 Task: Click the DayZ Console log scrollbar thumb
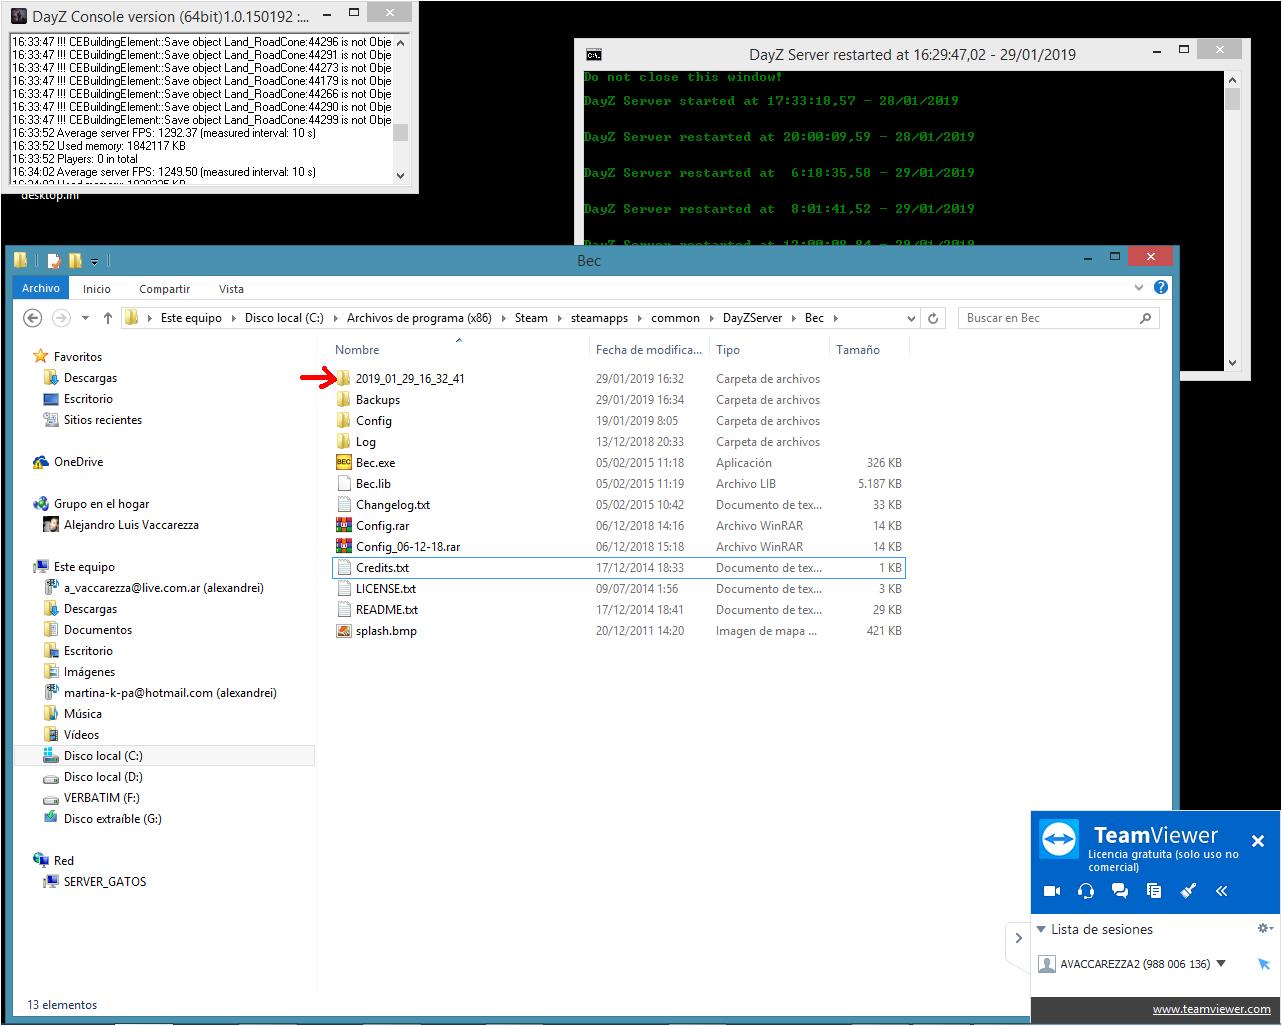pyautogui.click(x=400, y=133)
